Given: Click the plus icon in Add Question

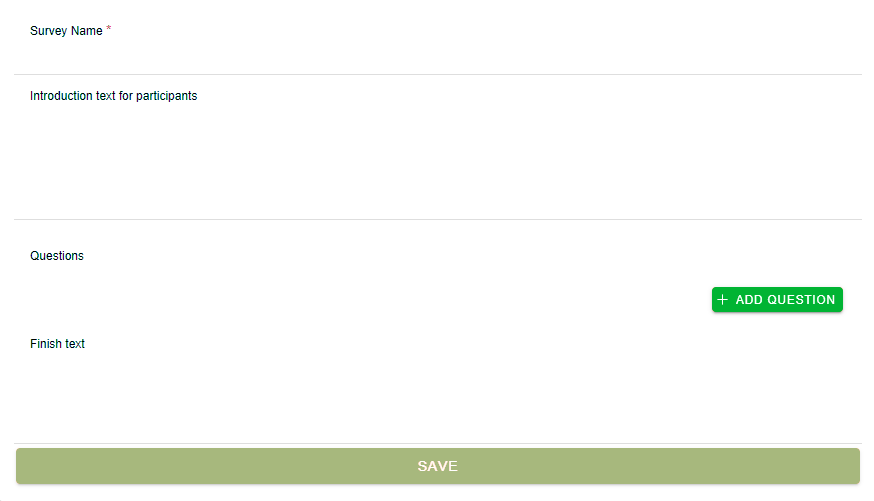Looking at the screenshot, I should click(x=722, y=300).
